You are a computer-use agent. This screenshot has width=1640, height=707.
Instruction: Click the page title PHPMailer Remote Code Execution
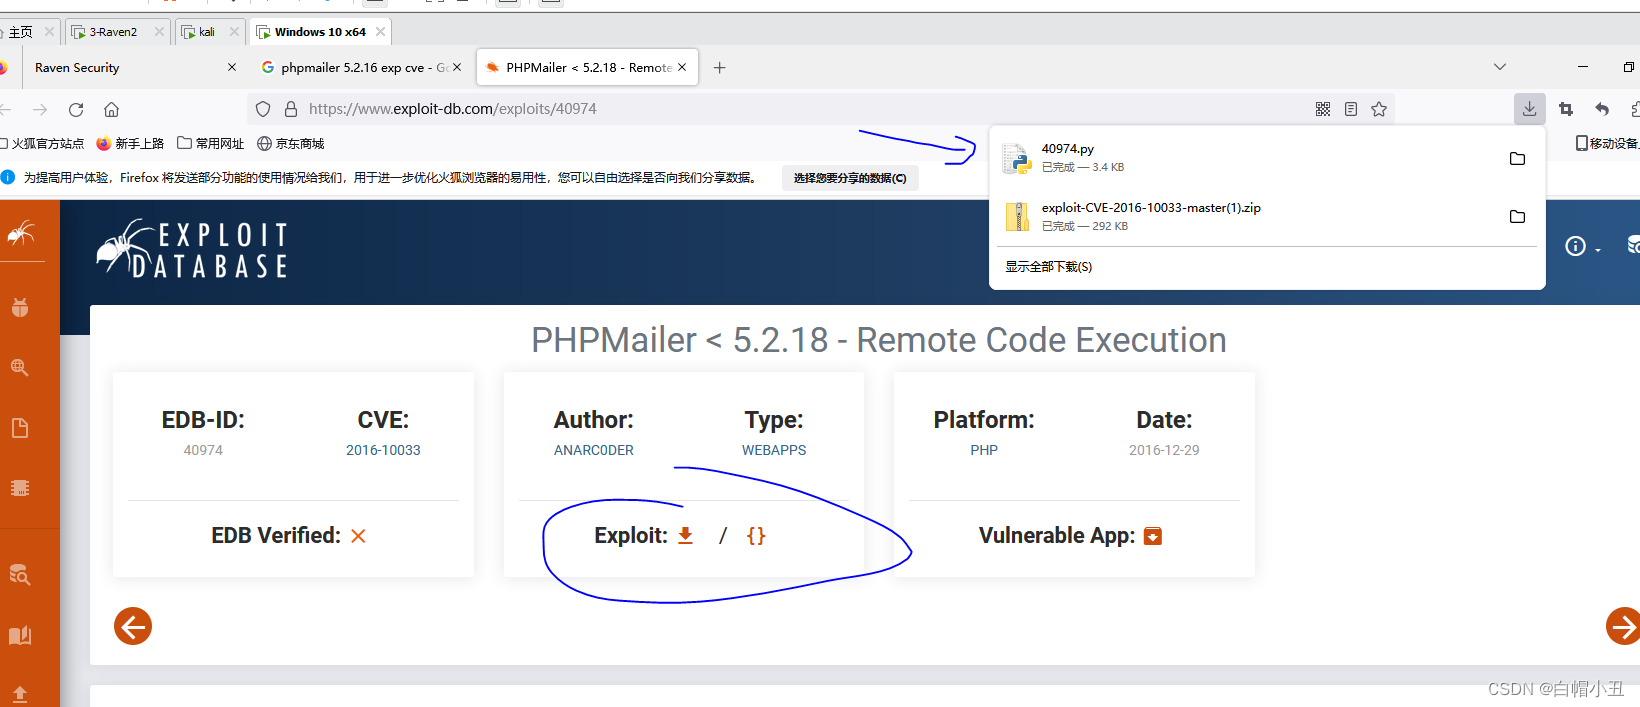(x=878, y=340)
